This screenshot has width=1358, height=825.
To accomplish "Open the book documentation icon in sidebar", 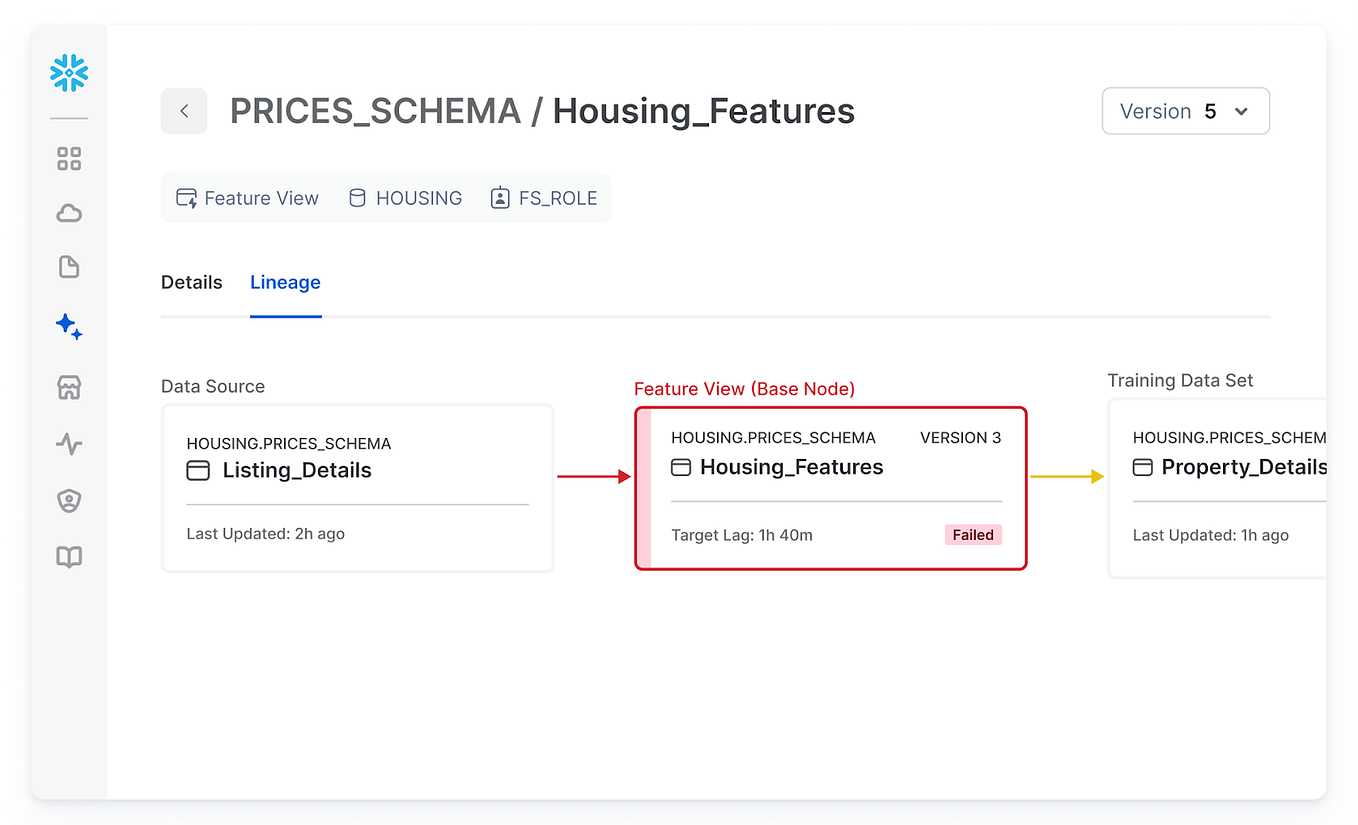I will [69, 557].
